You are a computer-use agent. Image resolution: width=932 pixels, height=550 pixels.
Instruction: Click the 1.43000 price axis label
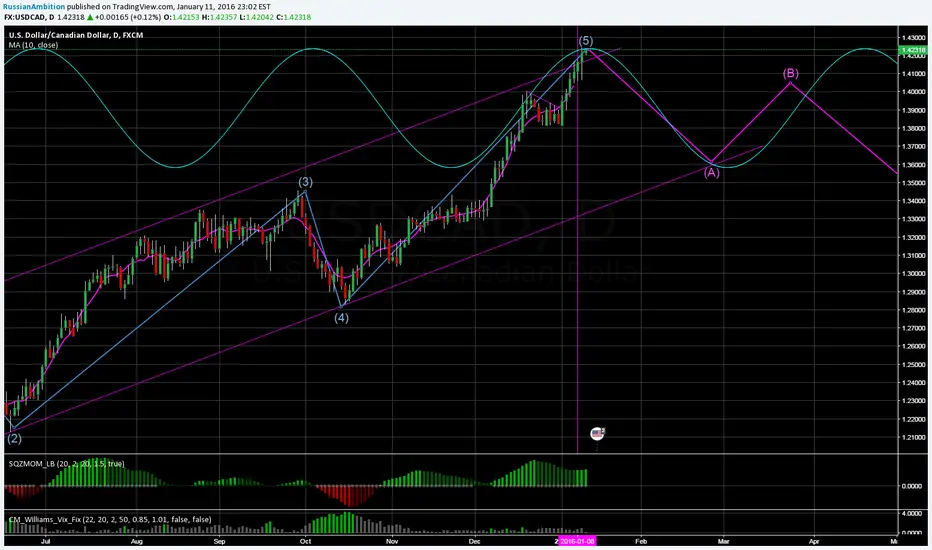(914, 37)
